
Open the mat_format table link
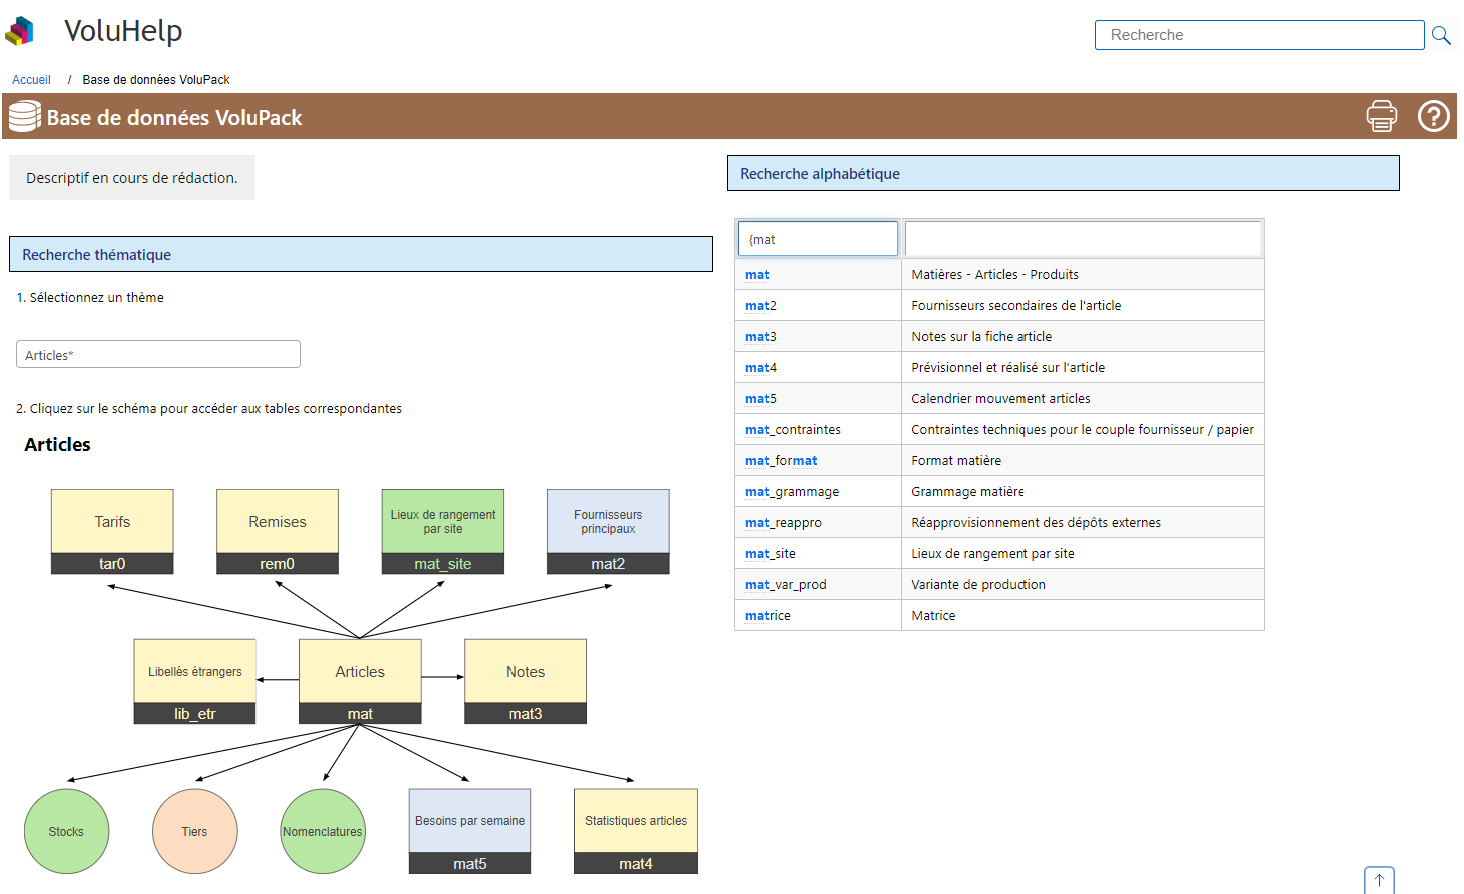click(x=781, y=461)
